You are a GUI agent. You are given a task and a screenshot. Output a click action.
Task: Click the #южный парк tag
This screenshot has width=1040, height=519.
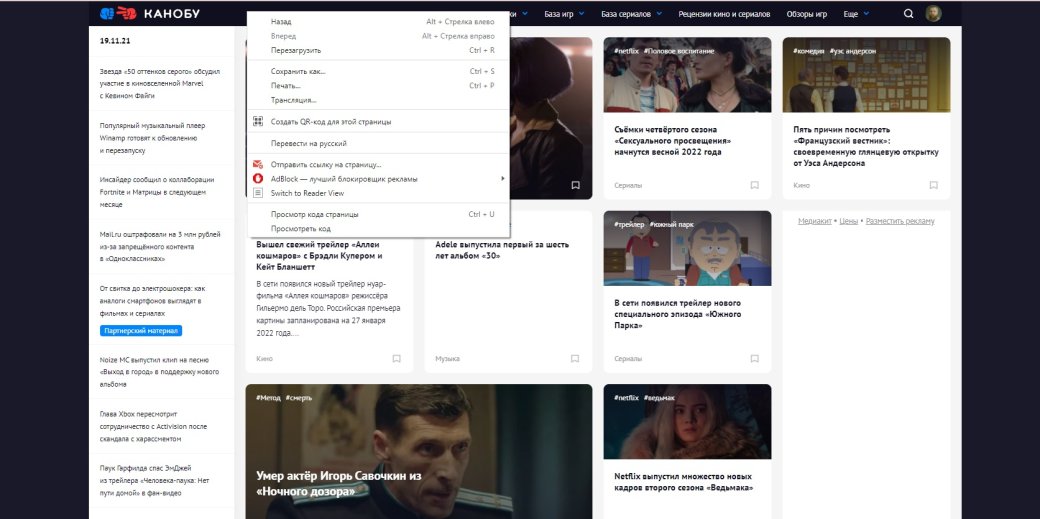tap(671, 224)
